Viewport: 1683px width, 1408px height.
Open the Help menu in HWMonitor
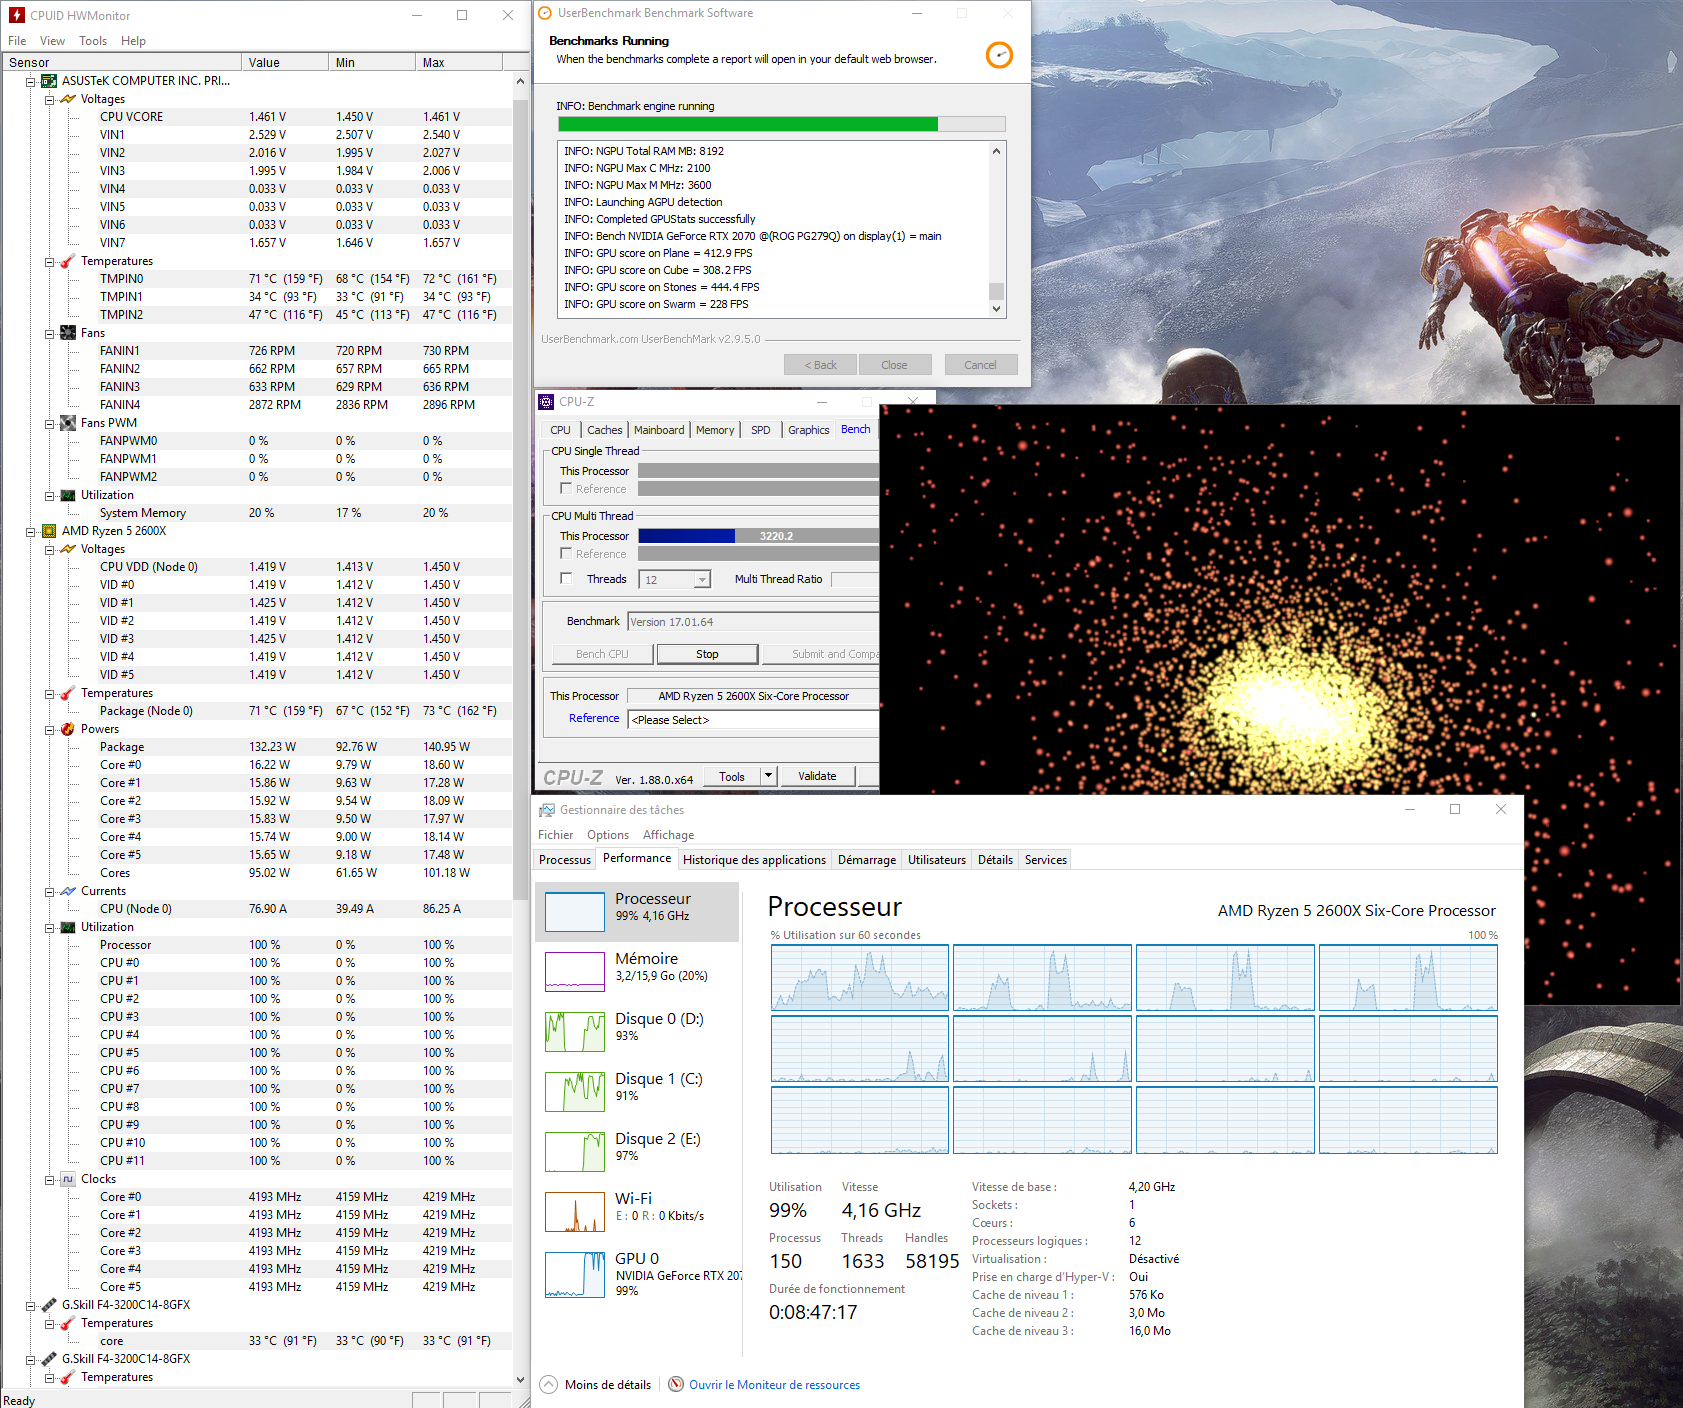133,41
